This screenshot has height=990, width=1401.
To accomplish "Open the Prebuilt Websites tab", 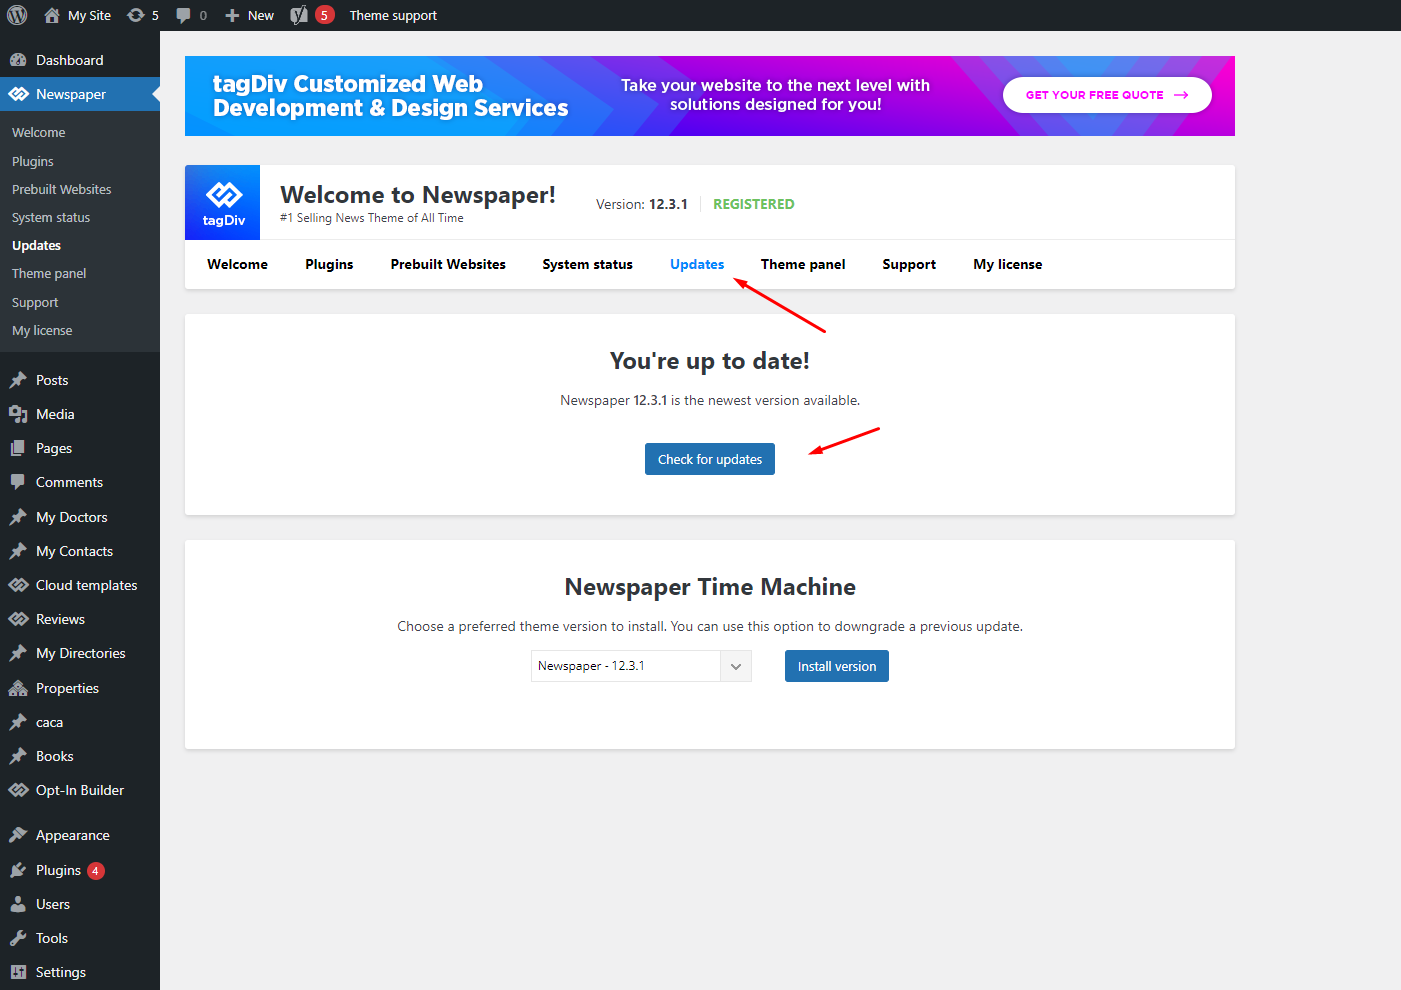I will 448,264.
